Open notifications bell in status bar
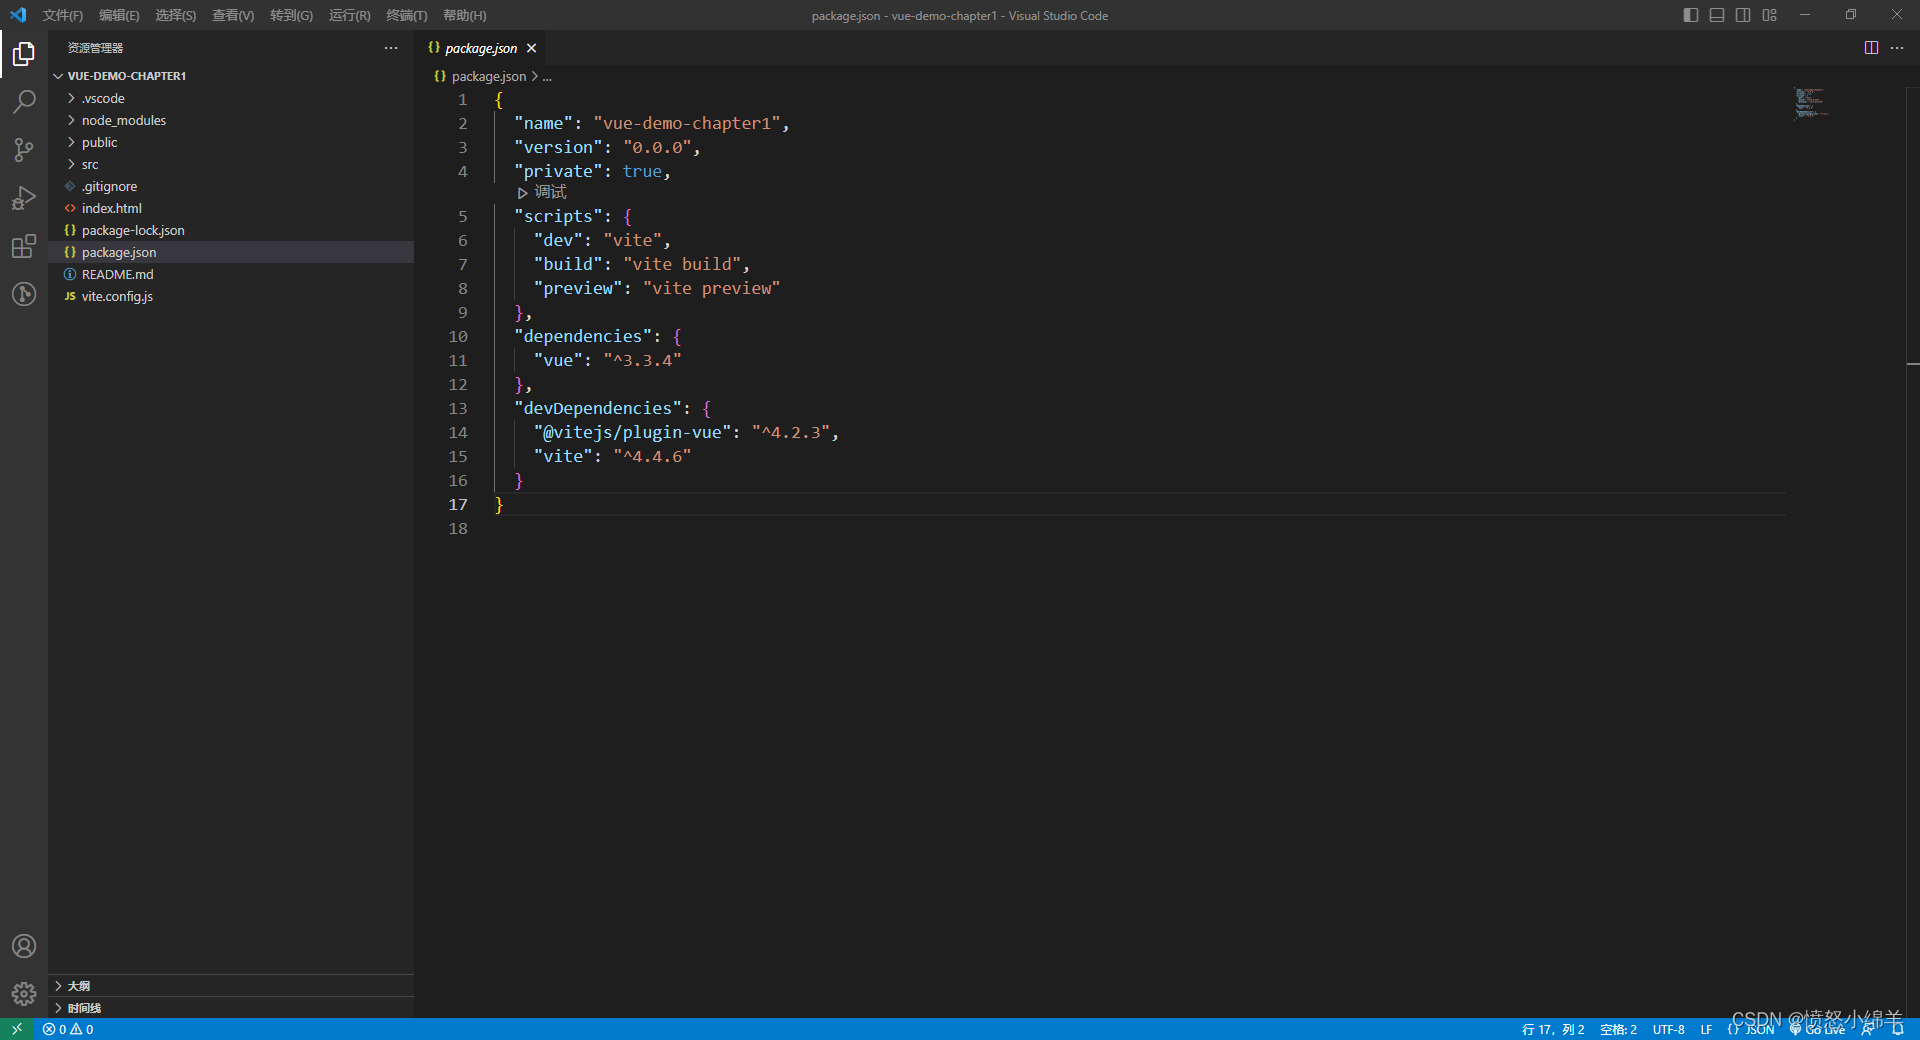The width and height of the screenshot is (1920, 1040). tap(1897, 1029)
